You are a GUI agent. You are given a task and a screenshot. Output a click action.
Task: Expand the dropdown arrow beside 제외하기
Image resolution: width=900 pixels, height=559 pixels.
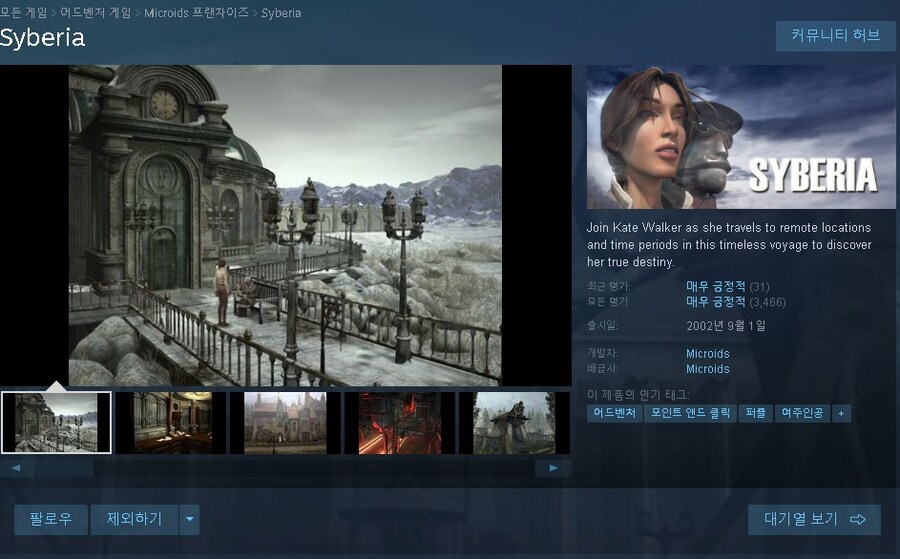(189, 519)
